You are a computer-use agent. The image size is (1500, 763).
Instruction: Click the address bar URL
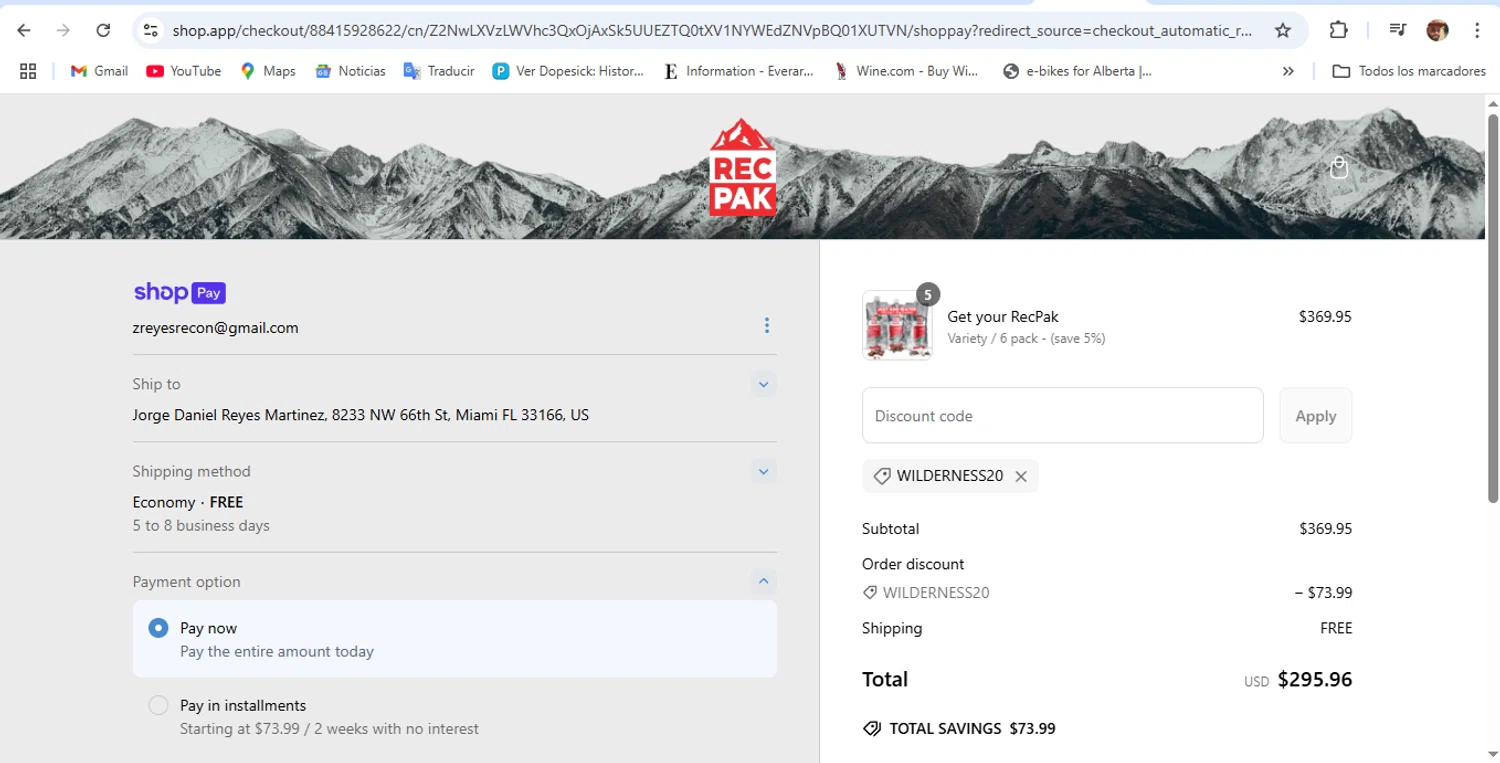(712, 30)
